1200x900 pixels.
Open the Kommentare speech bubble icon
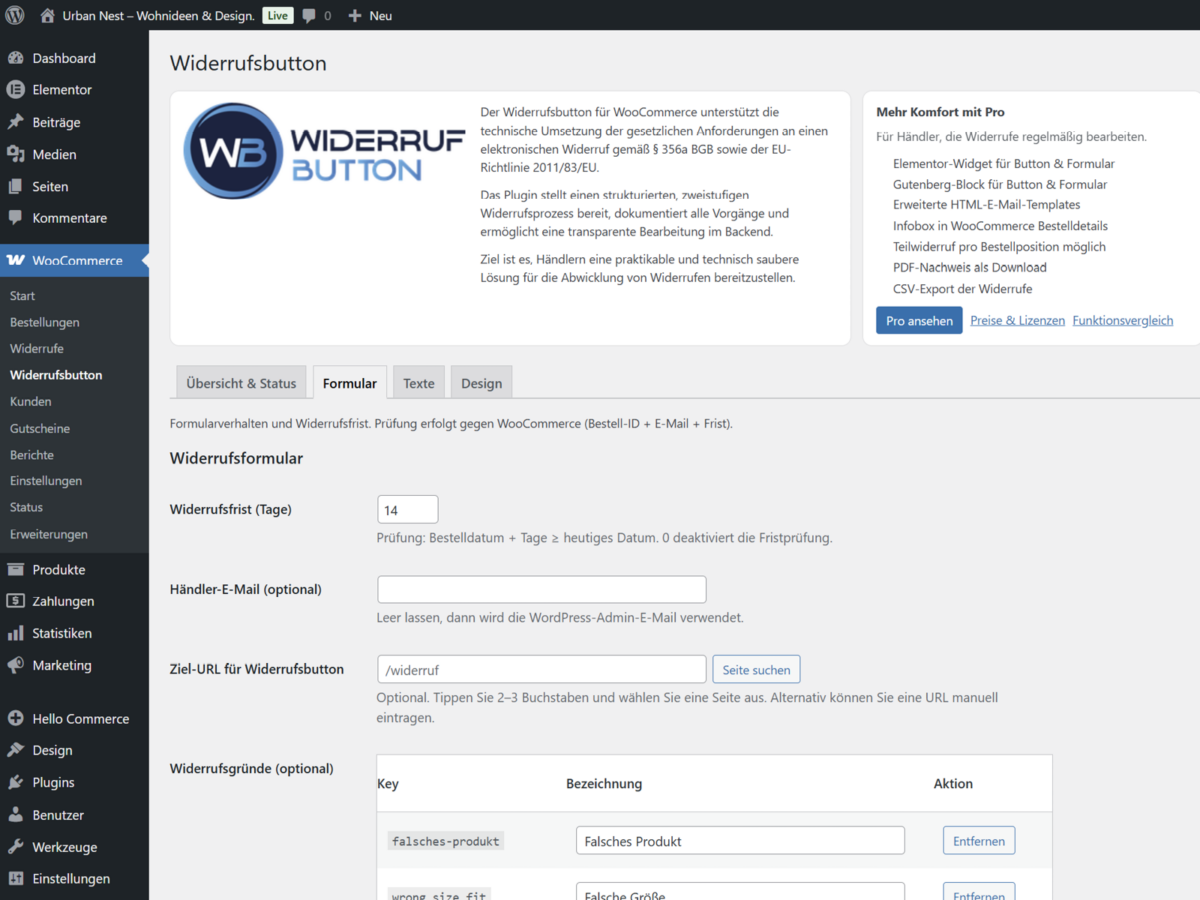16,218
